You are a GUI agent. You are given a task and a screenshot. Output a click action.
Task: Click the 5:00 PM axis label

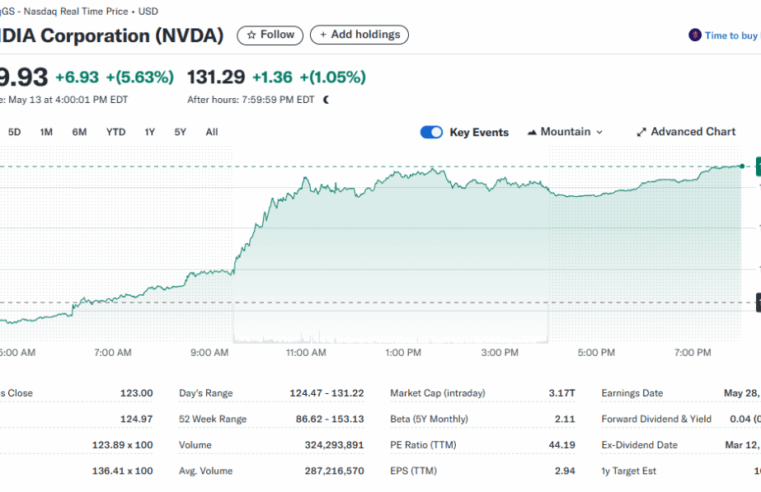[x=596, y=352]
